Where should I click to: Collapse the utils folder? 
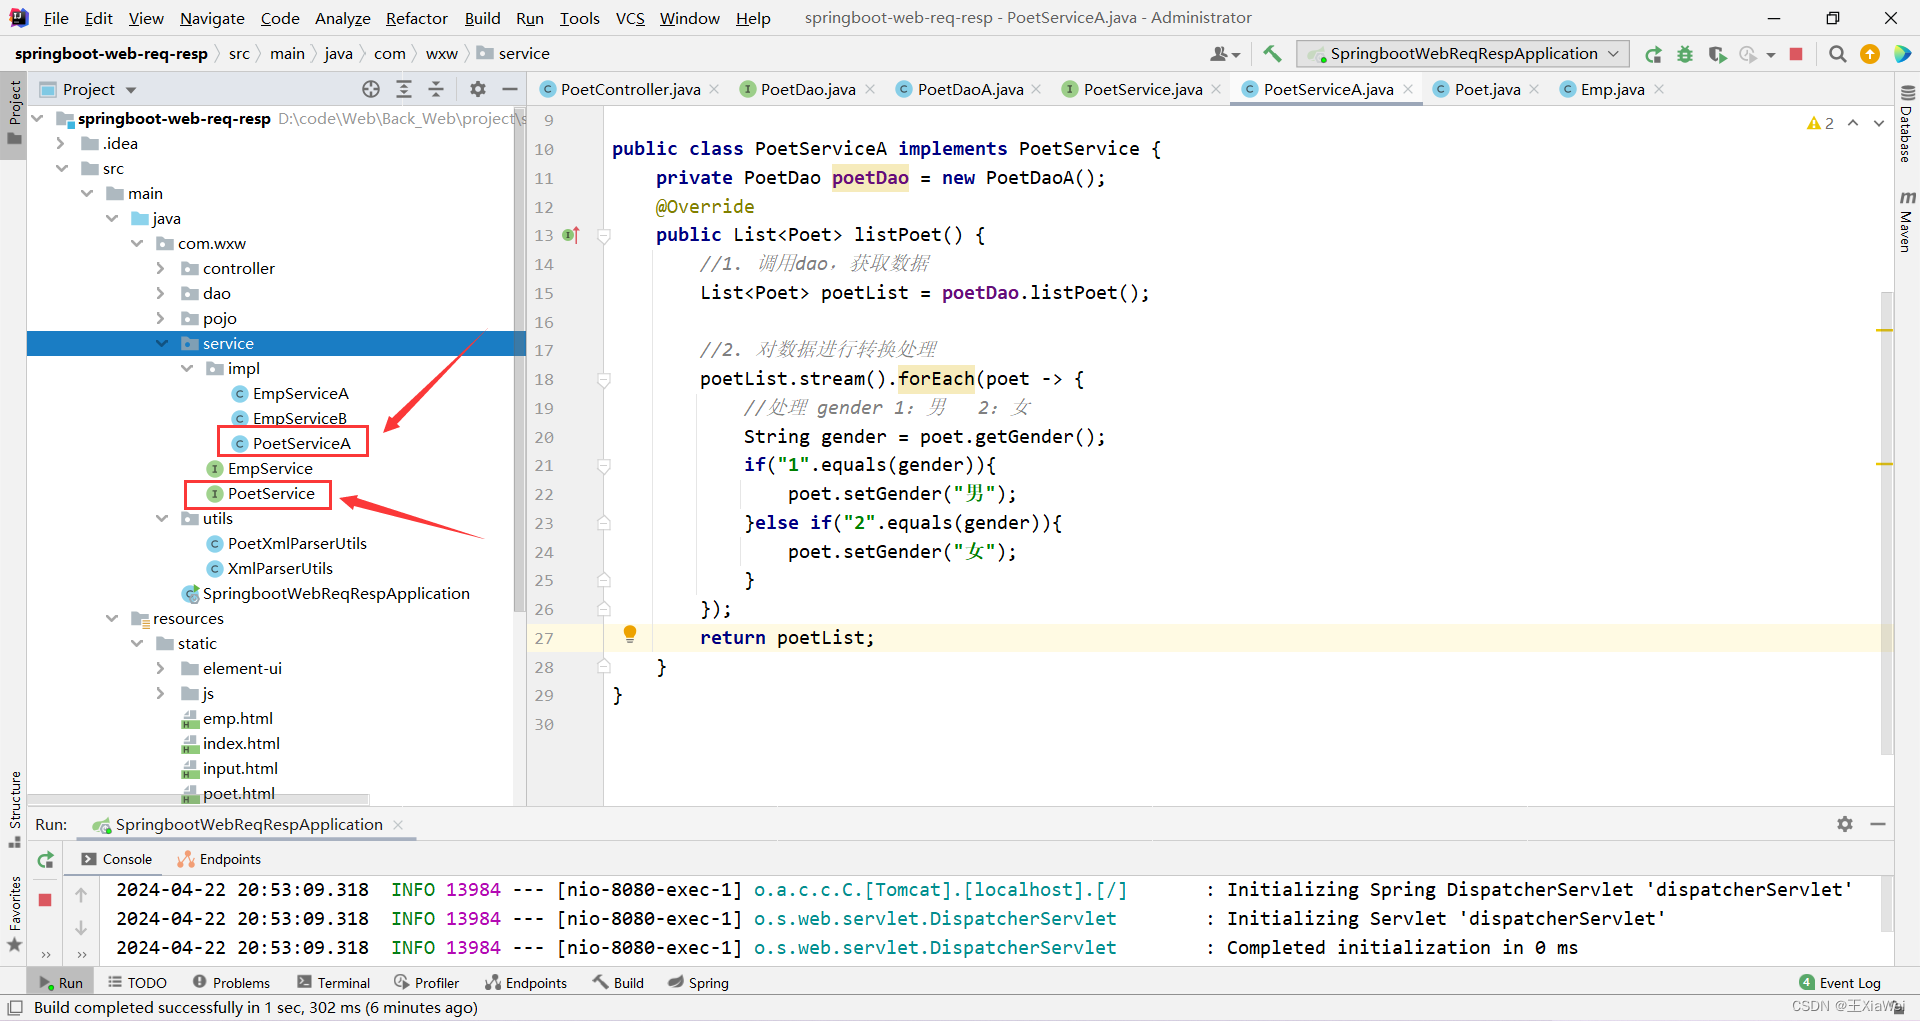(162, 518)
